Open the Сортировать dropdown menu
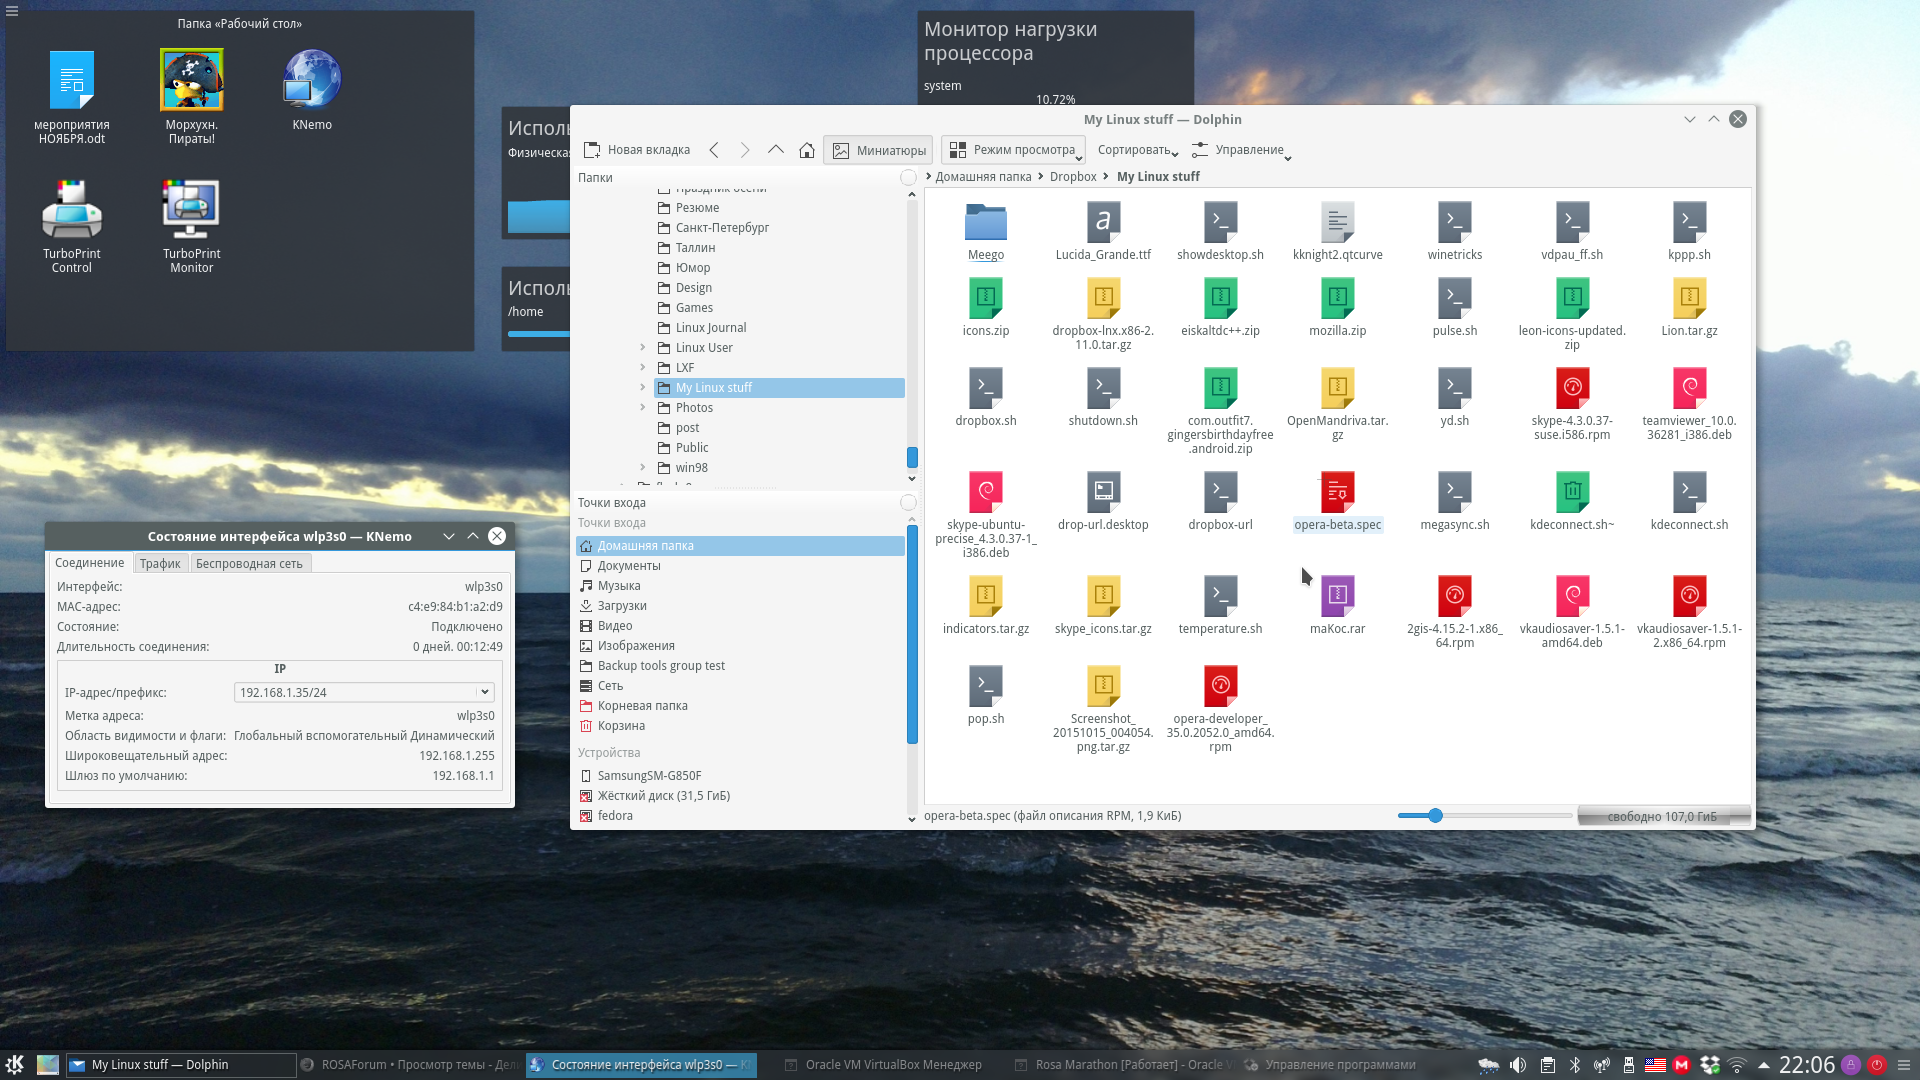1920x1080 pixels. (x=1137, y=150)
